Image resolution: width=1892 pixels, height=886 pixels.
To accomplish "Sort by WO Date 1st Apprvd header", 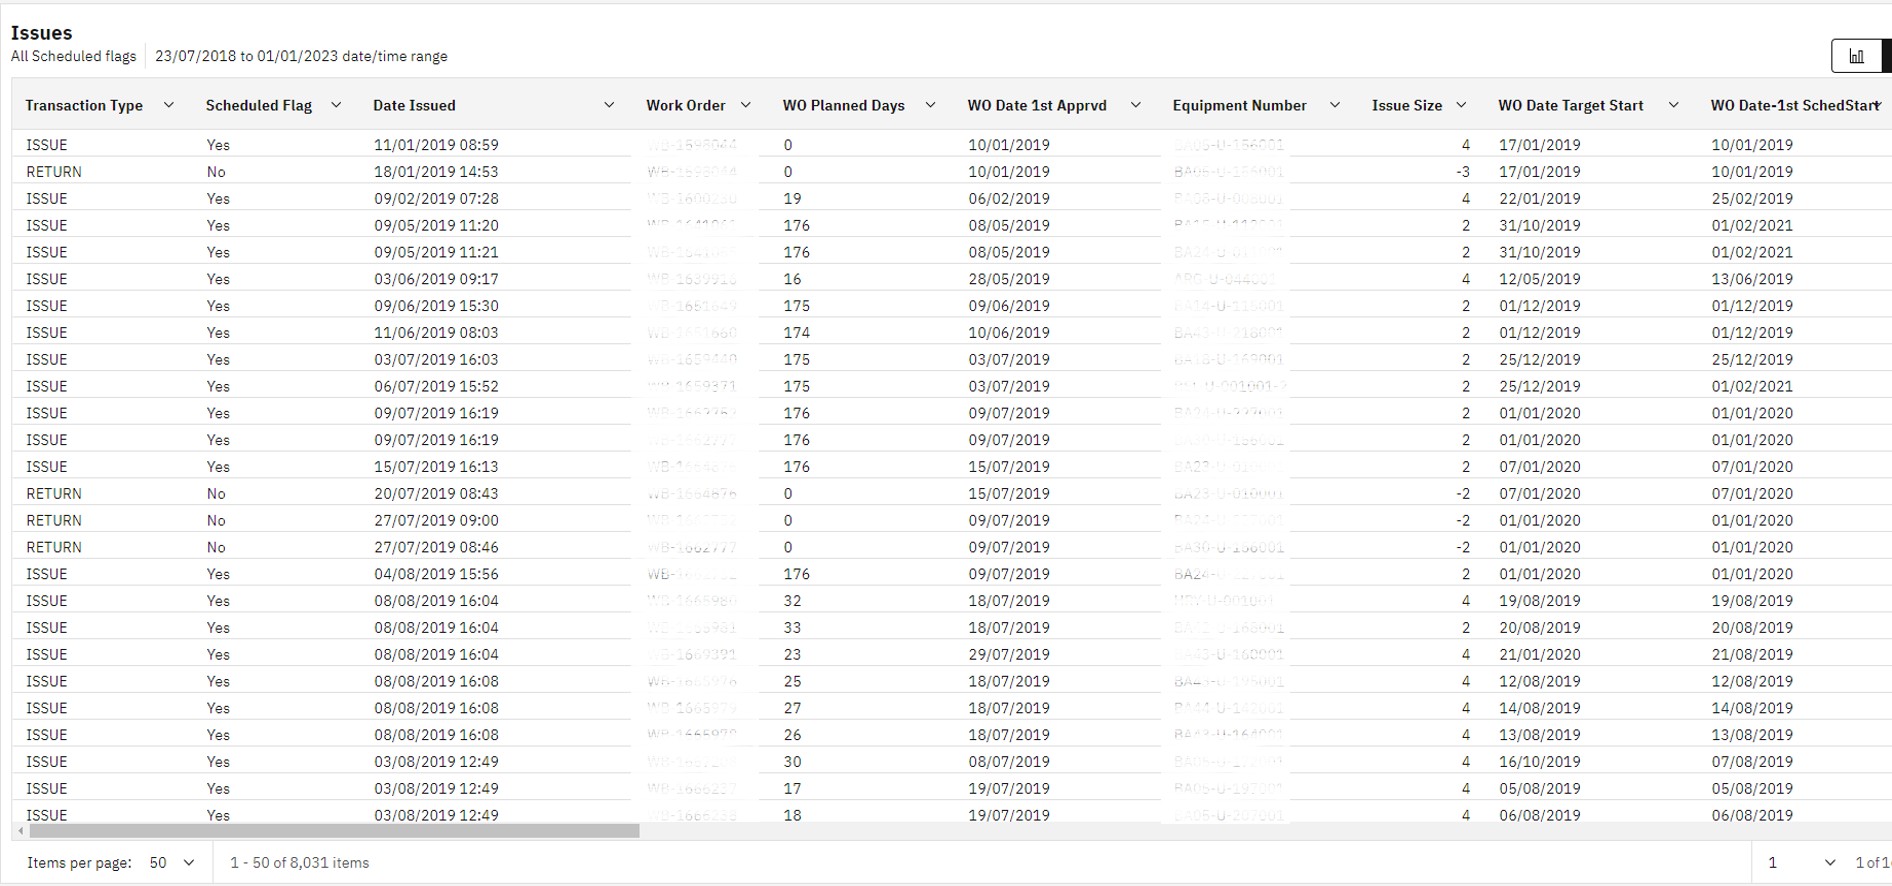I will (x=1037, y=105).
